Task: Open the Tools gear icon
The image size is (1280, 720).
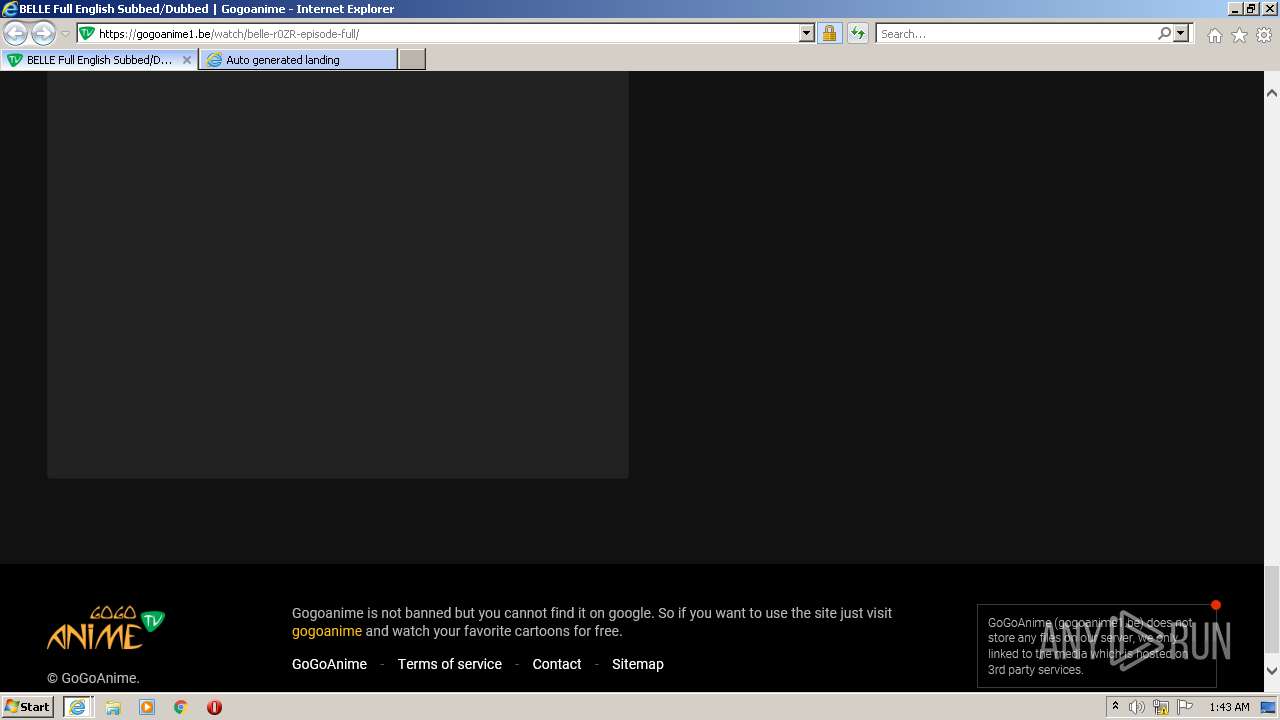Action: (x=1264, y=35)
